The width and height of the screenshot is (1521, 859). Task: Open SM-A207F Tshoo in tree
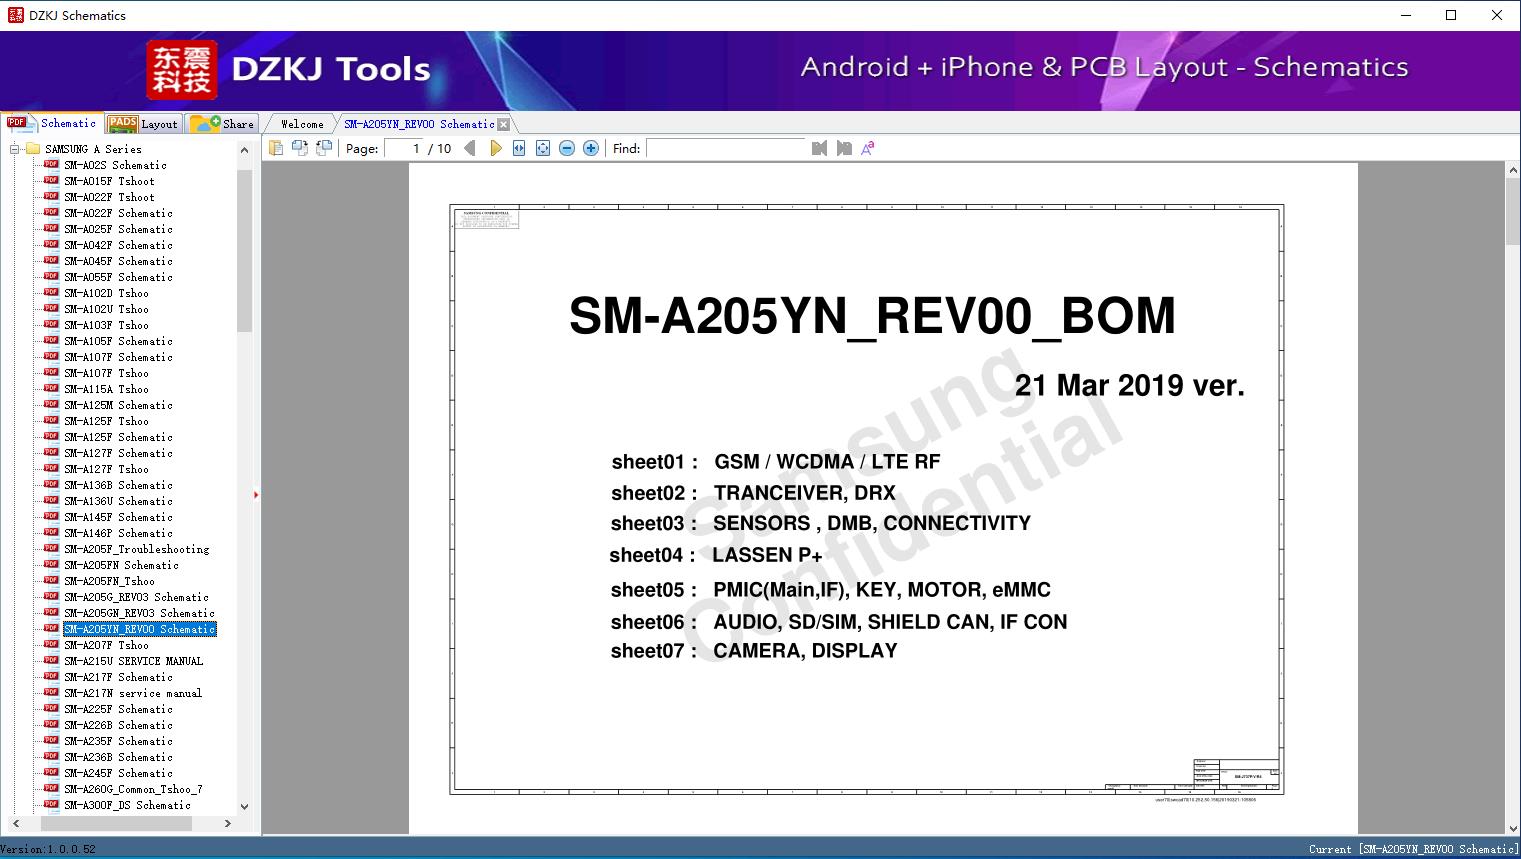click(x=107, y=645)
